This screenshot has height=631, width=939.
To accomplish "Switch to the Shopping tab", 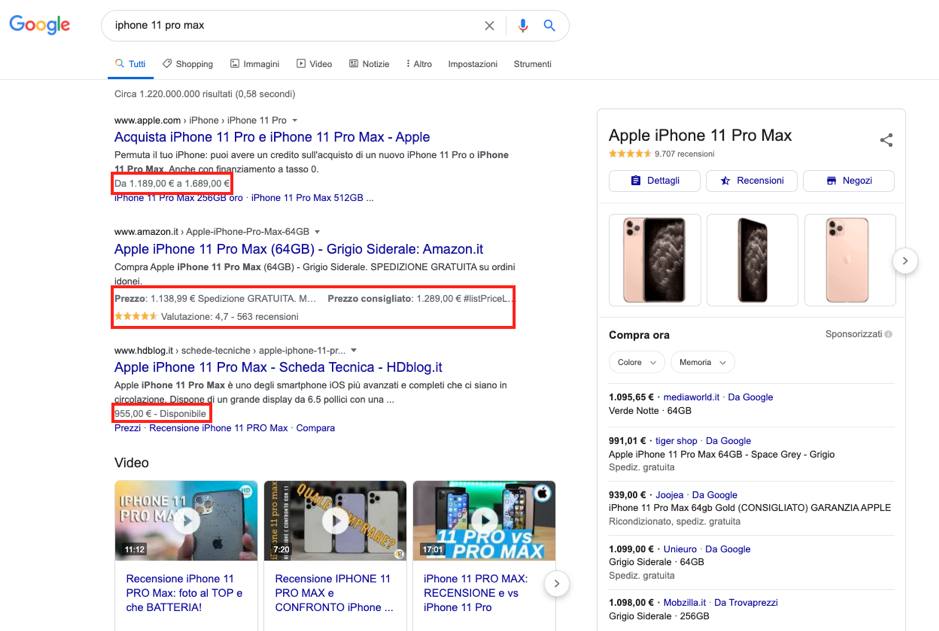I will 188,63.
